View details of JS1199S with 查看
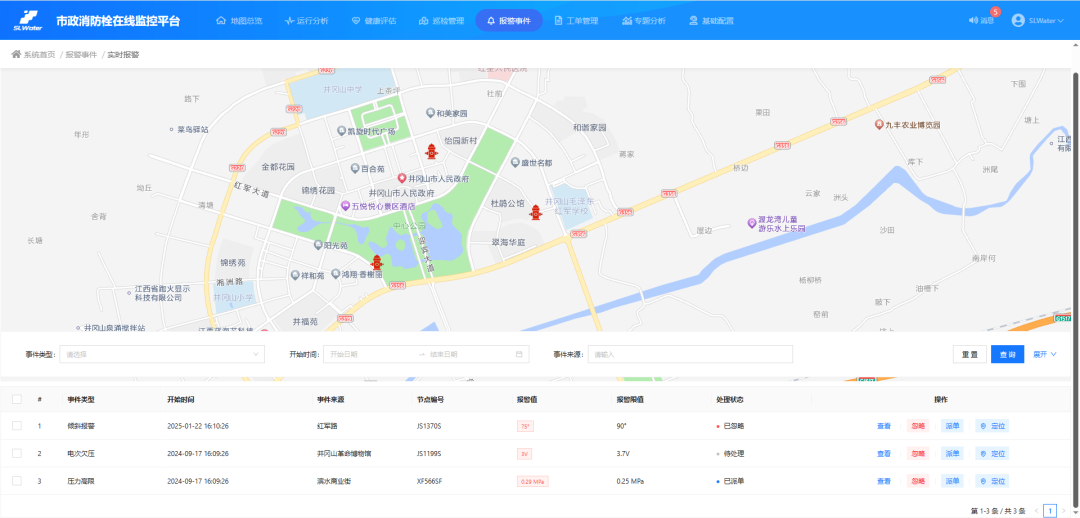Viewport: 1080px width, 518px height. (x=884, y=453)
